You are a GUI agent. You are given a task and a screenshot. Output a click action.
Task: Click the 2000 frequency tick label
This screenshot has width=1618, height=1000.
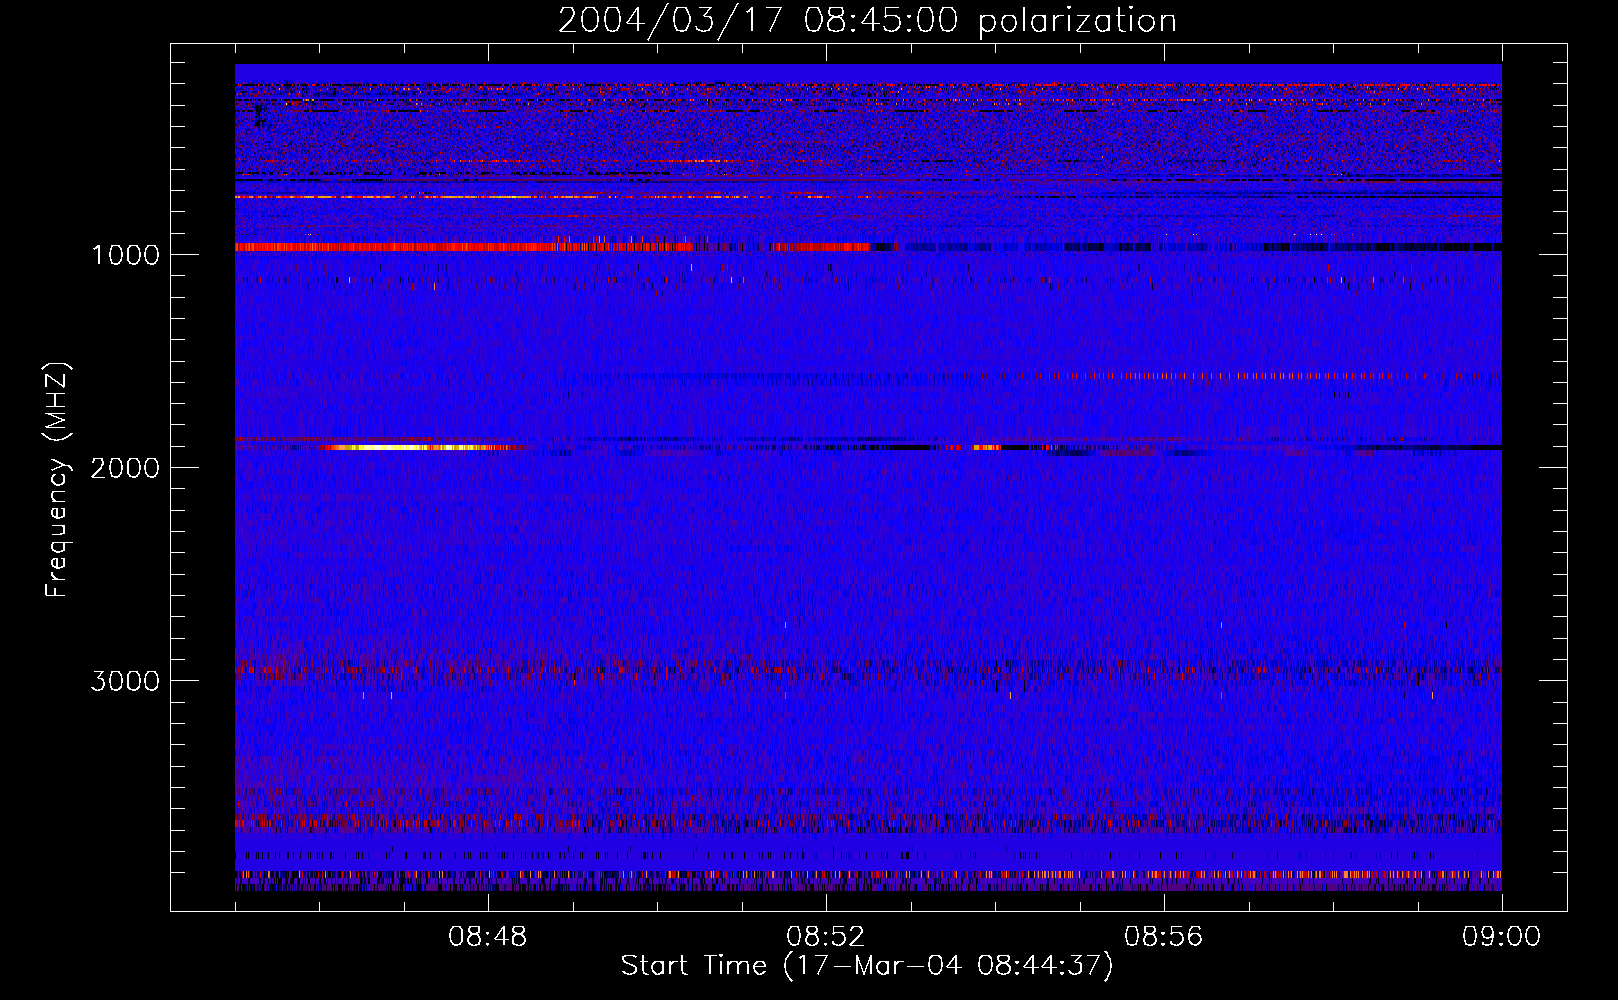[x=125, y=468]
